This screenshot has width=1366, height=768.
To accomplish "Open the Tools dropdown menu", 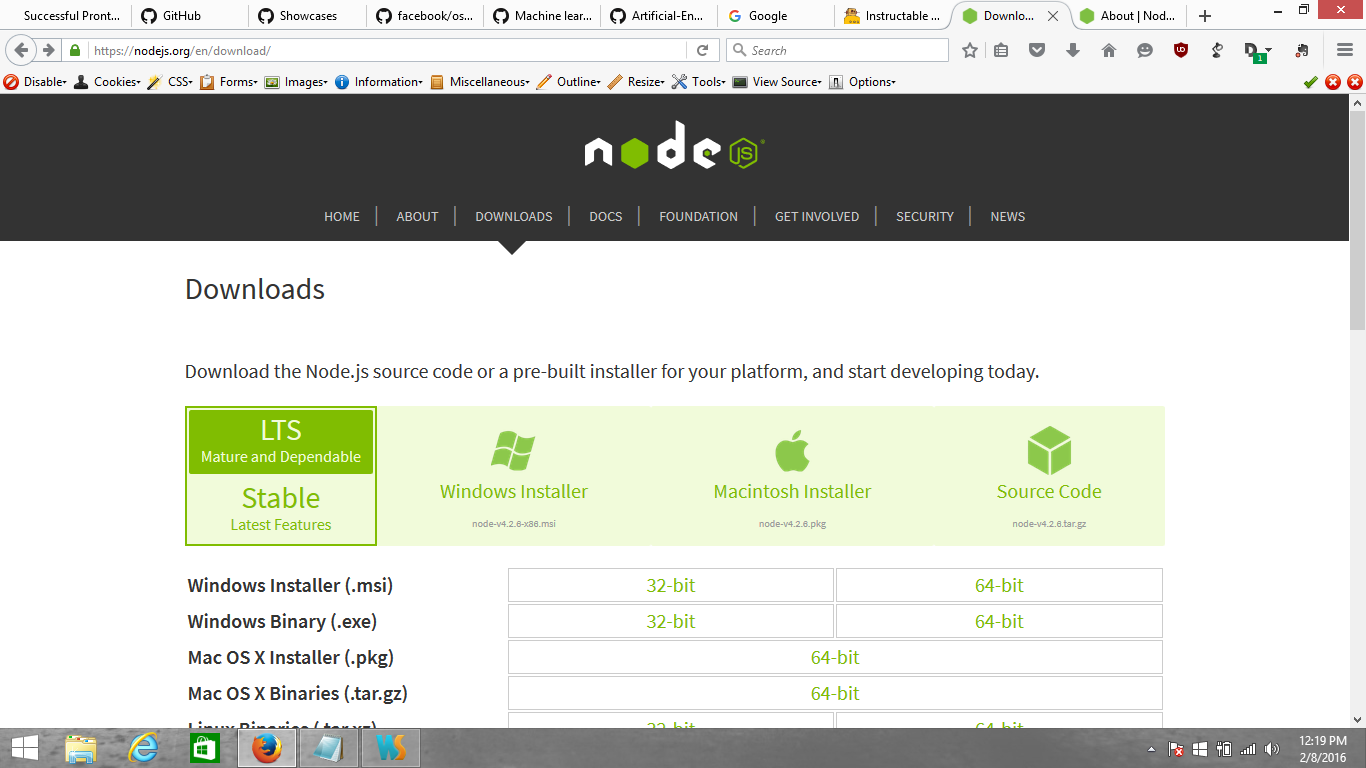I will [x=699, y=82].
